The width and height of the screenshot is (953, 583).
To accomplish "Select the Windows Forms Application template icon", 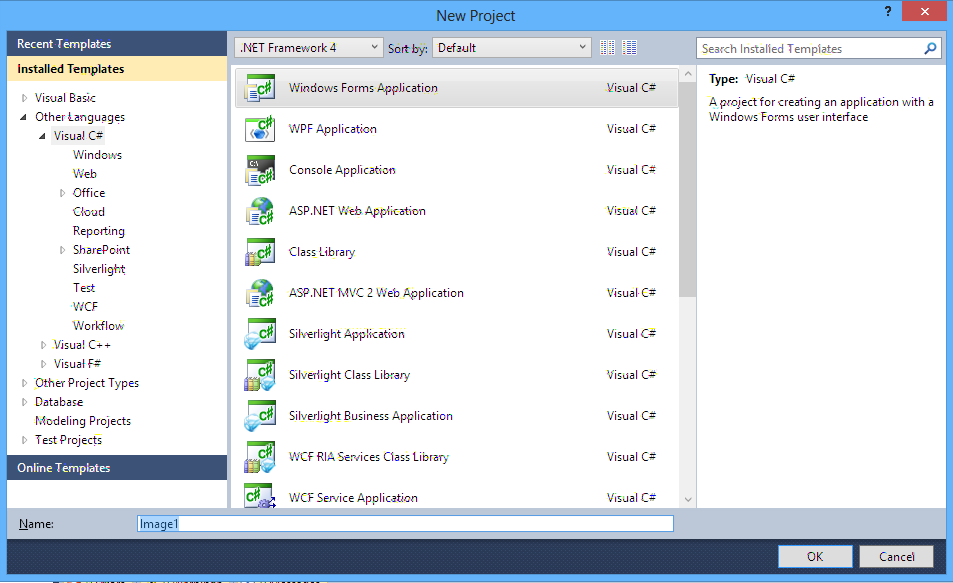I will pyautogui.click(x=259, y=87).
